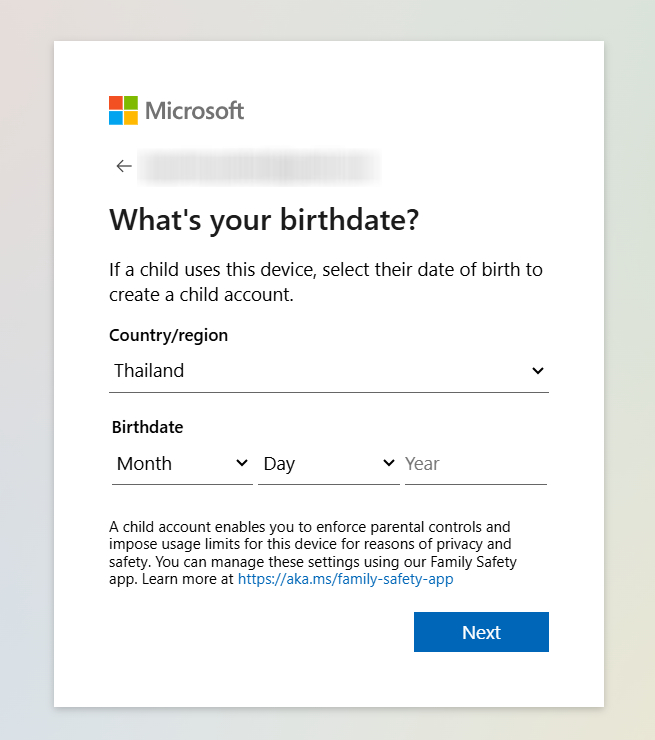Viewport: 655px width, 740px height.
Task: Select the Thailand text in country field
Action: tap(149, 371)
